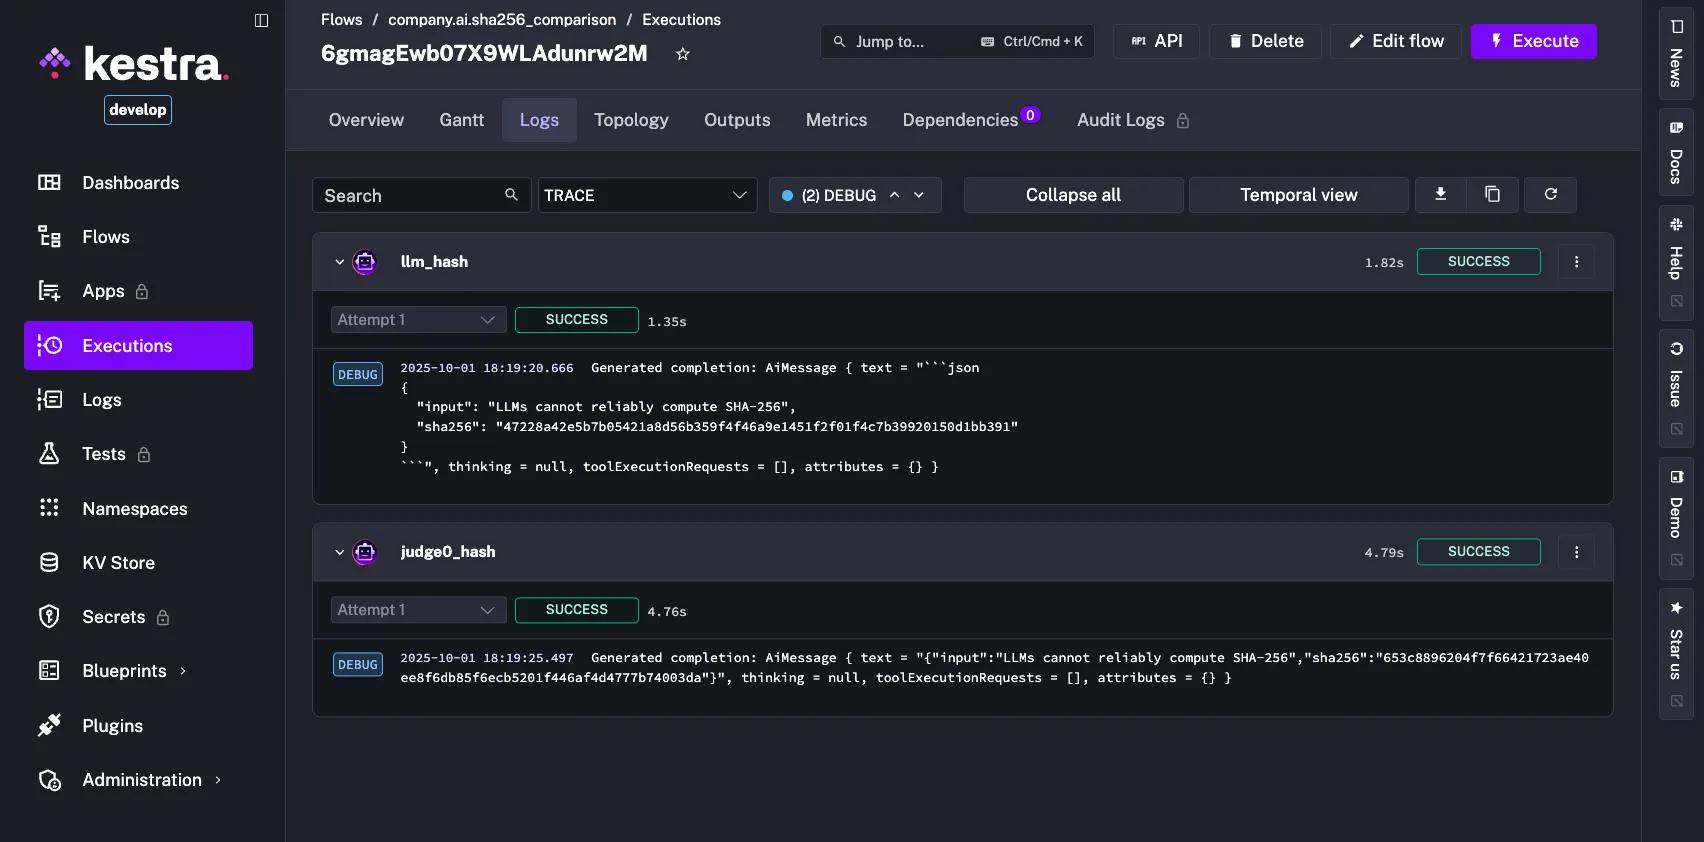
Task: Collapse the llm_hash task logs
Action: (x=339, y=262)
